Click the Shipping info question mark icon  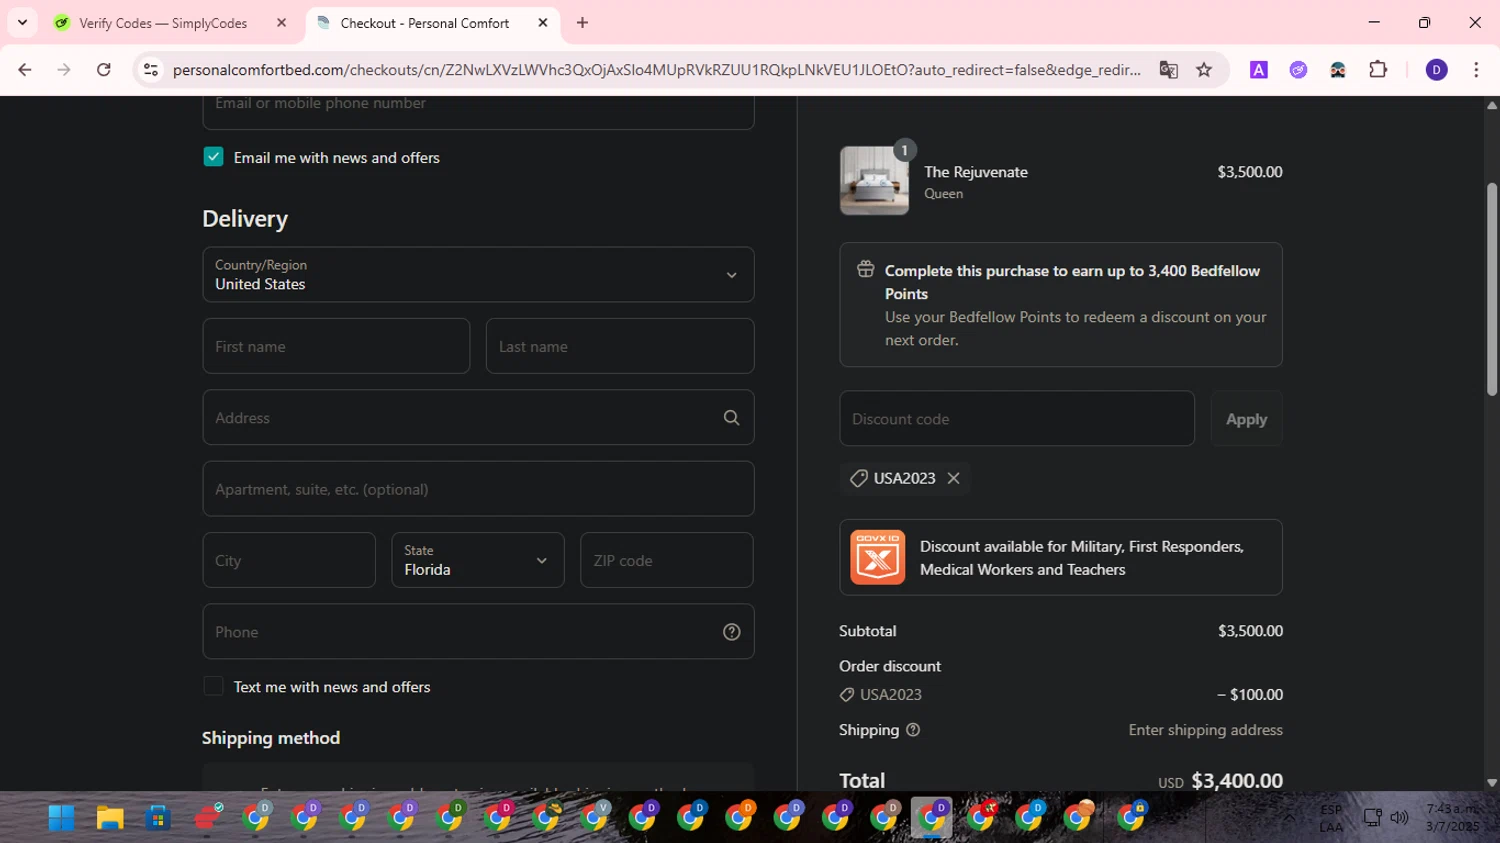[x=913, y=730]
